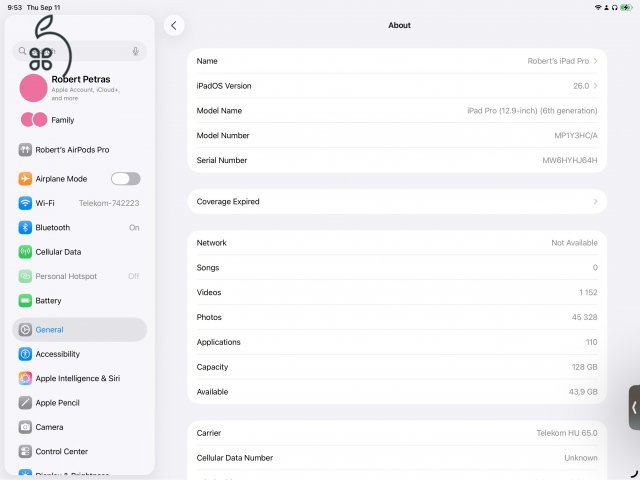Open Coverage Expired chevron
This screenshot has width=640, height=480.
[596, 202]
